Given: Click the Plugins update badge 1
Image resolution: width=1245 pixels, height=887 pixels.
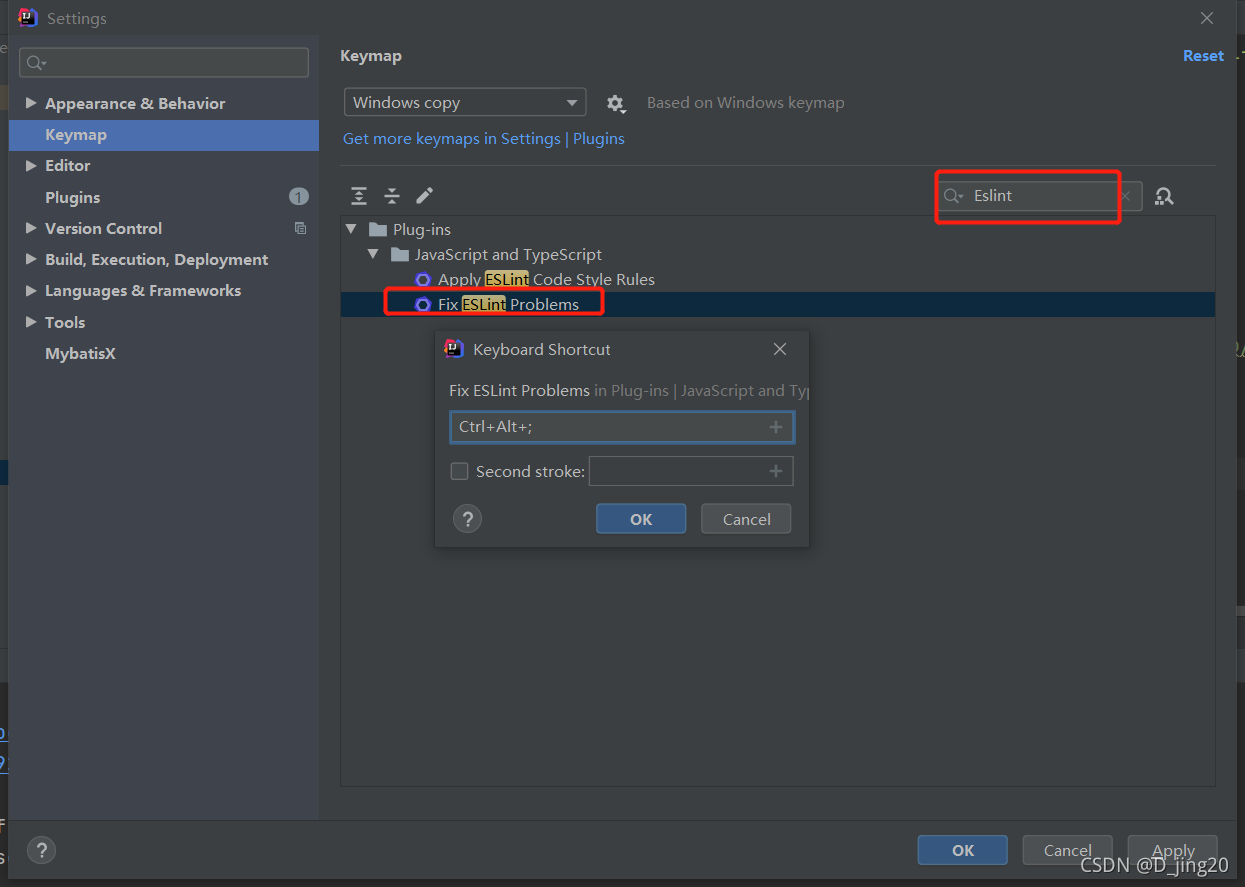Looking at the screenshot, I should point(299,197).
